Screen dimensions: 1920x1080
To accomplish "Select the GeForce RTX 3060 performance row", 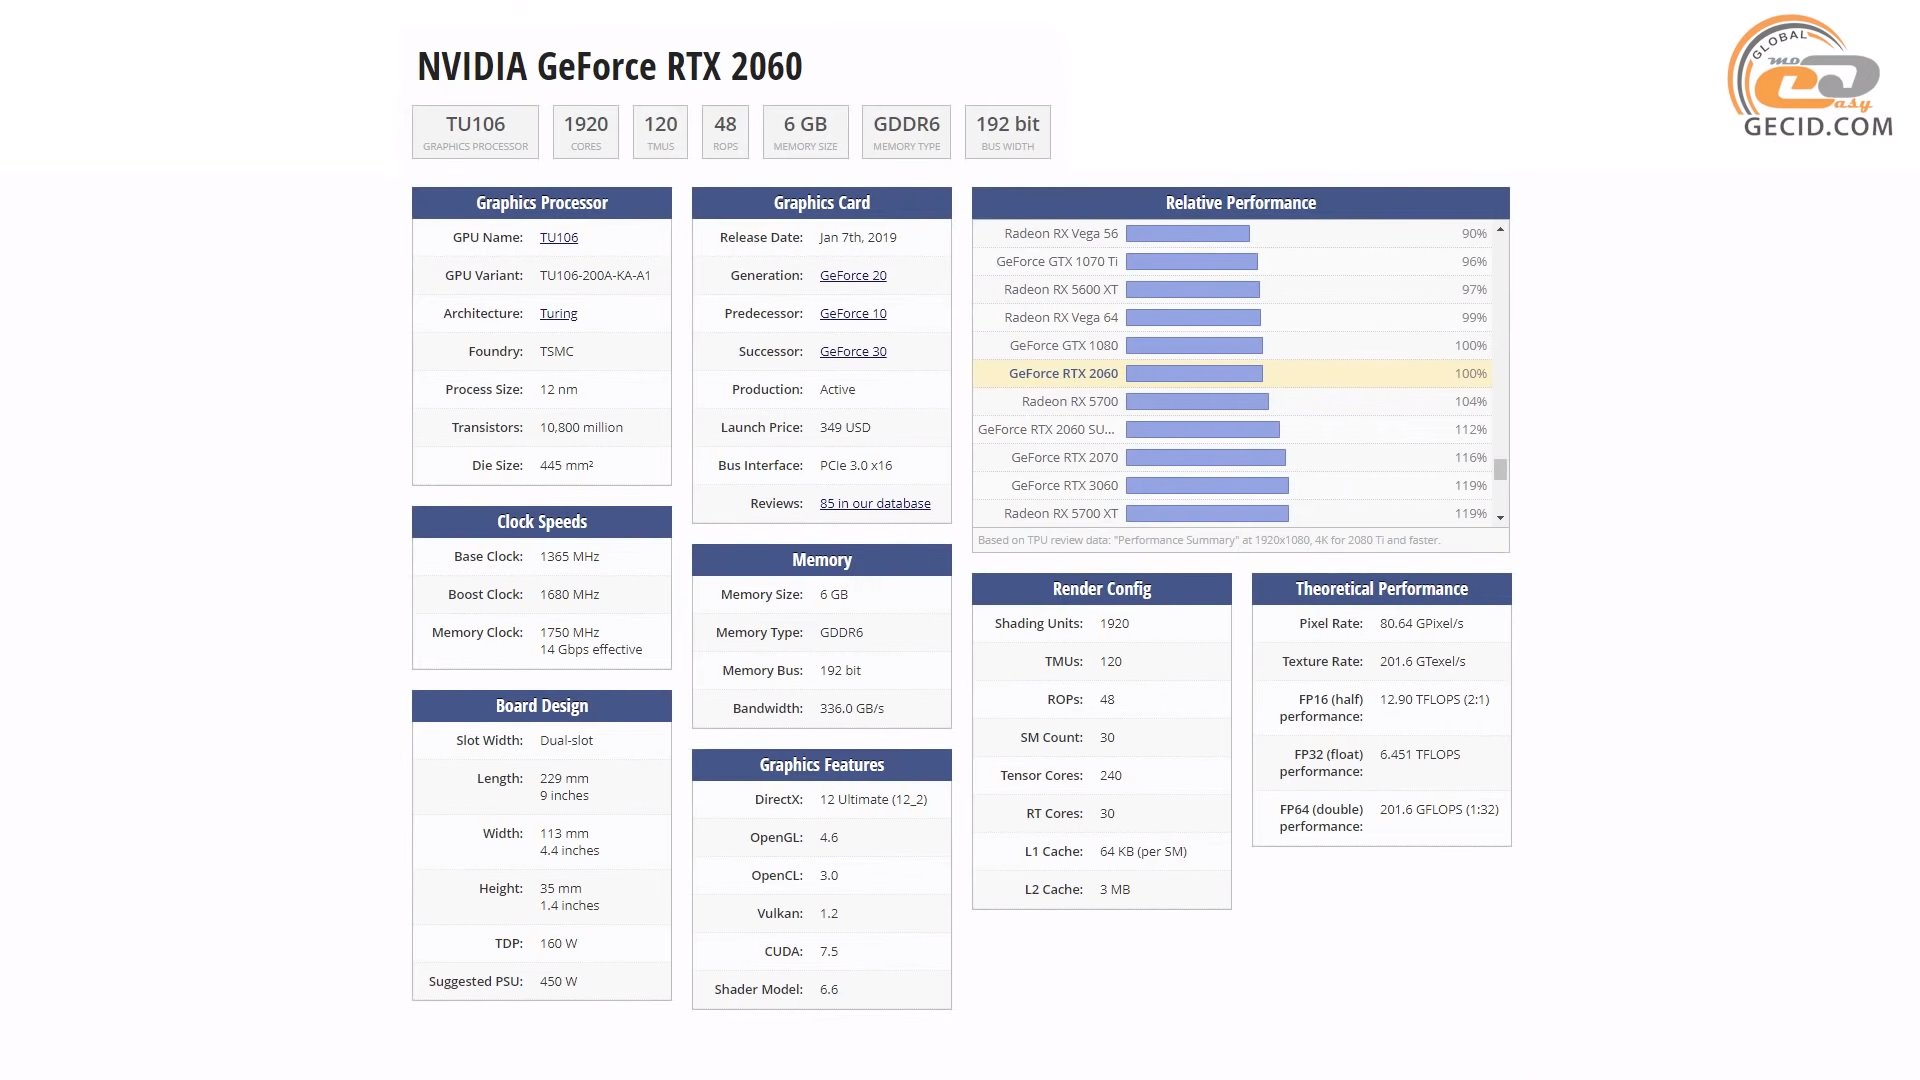I will point(1232,485).
